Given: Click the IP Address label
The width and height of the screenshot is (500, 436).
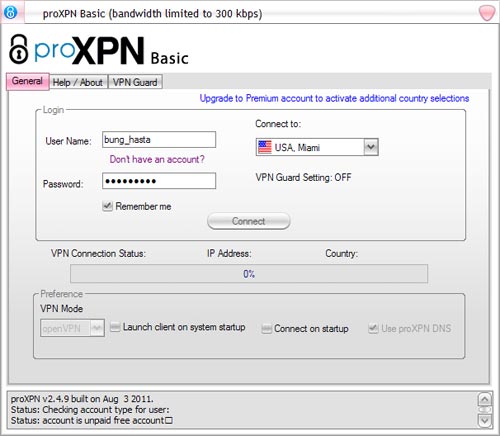Looking at the screenshot, I should click(x=229, y=254).
